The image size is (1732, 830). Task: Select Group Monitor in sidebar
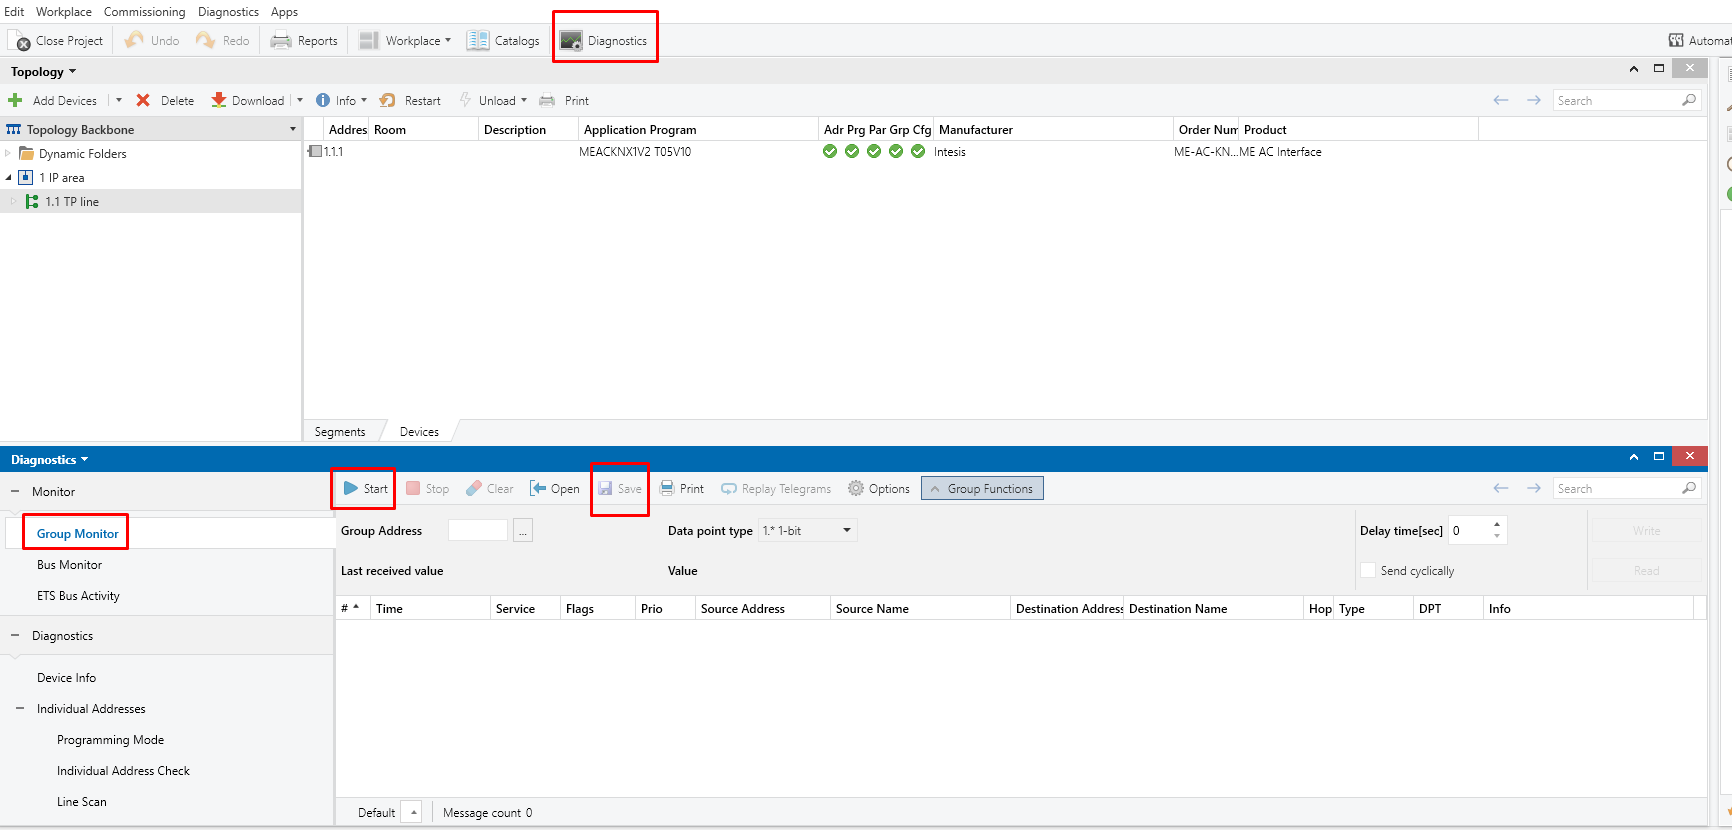coord(78,534)
